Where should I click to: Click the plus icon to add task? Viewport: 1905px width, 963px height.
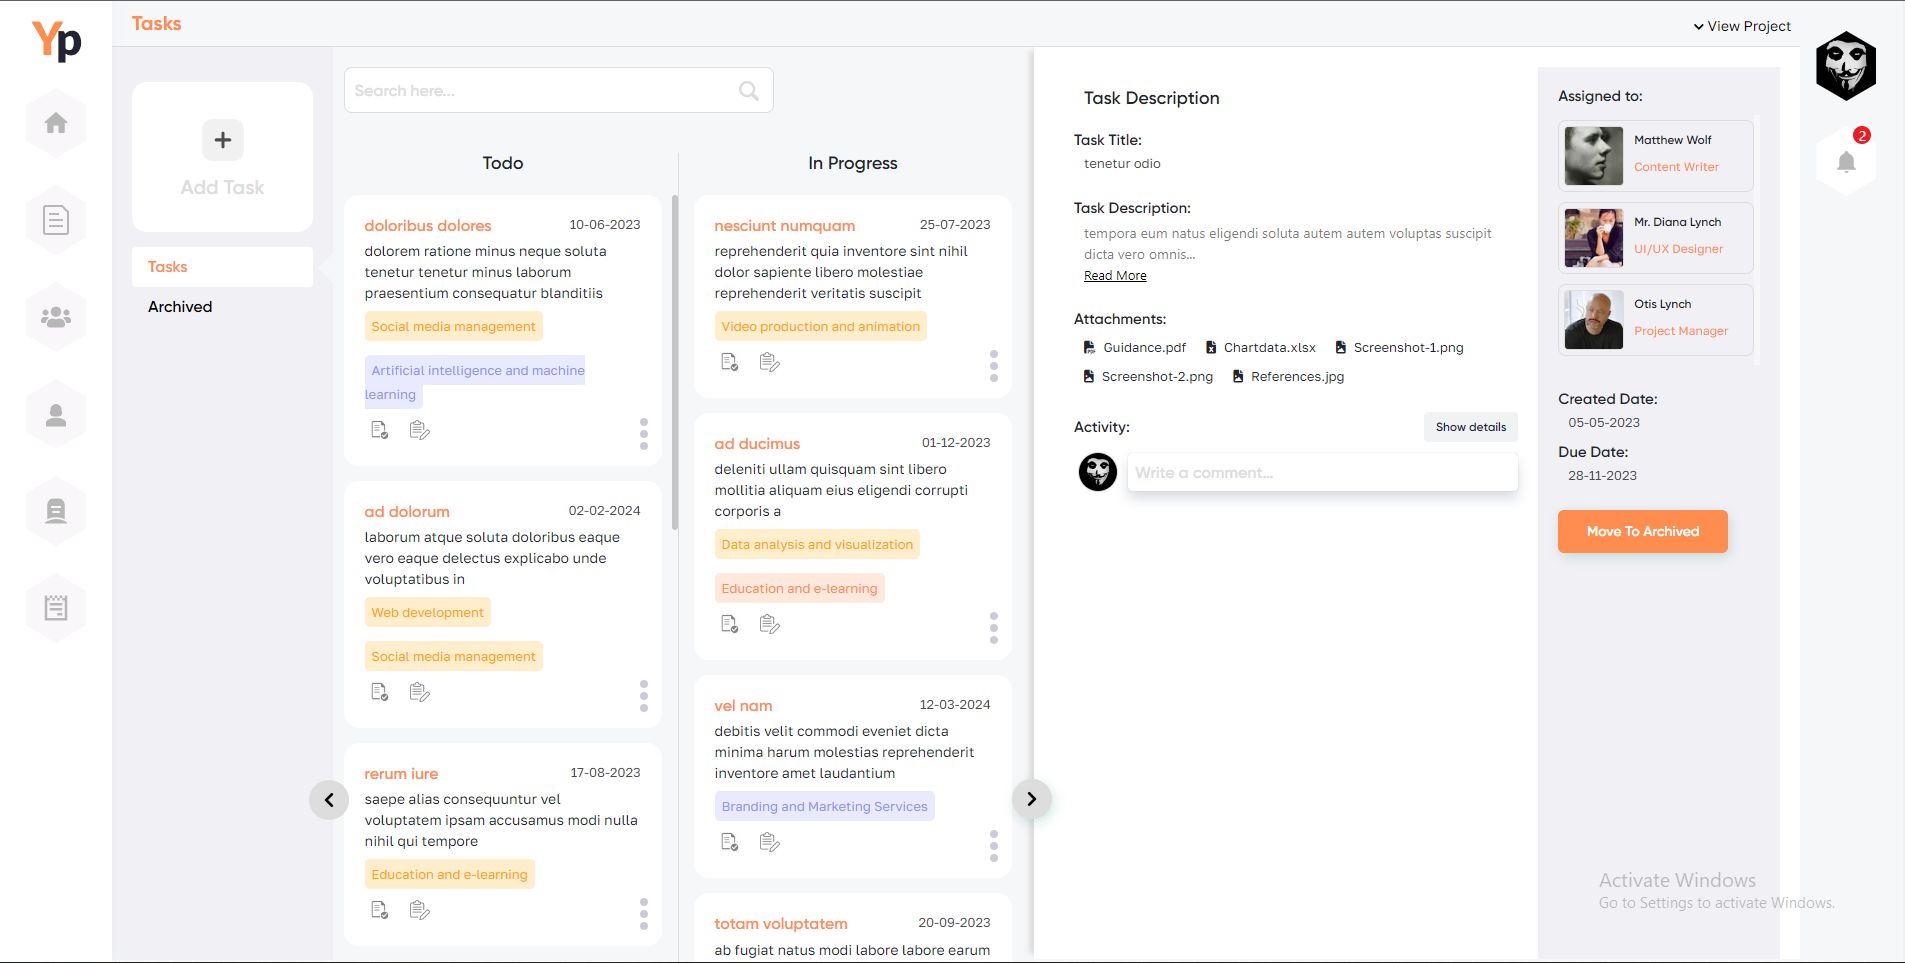pyautogui.click(x=222, y=140)
